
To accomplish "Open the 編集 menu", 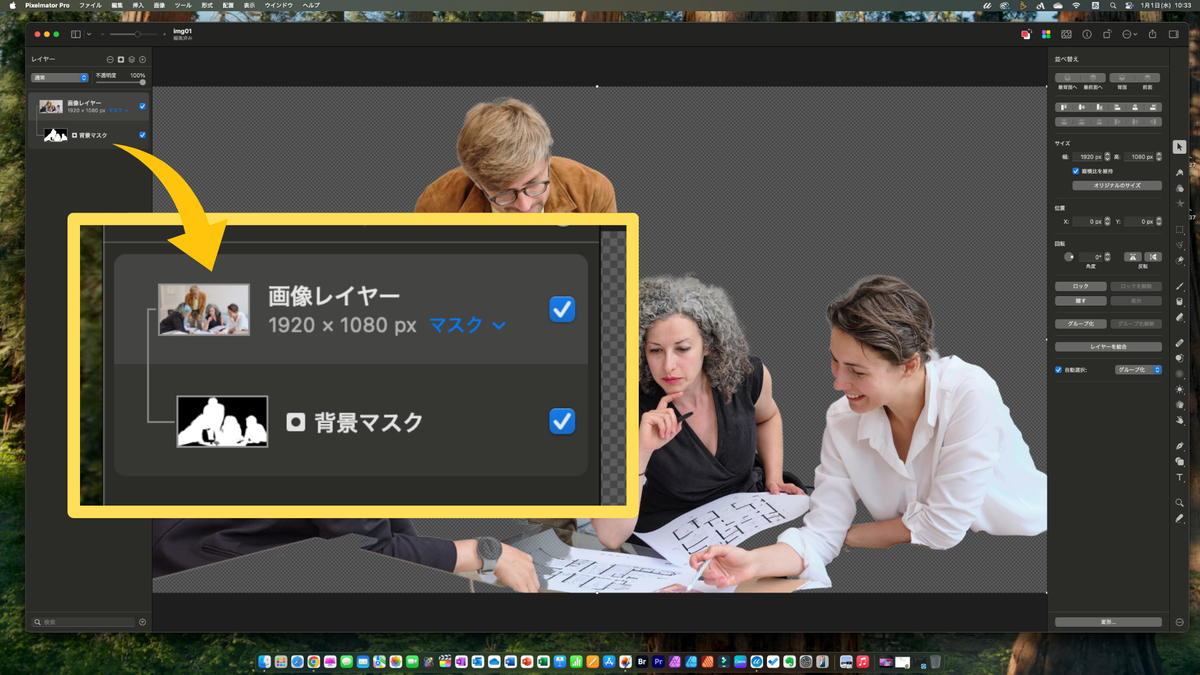I will [x=117, y=5].
